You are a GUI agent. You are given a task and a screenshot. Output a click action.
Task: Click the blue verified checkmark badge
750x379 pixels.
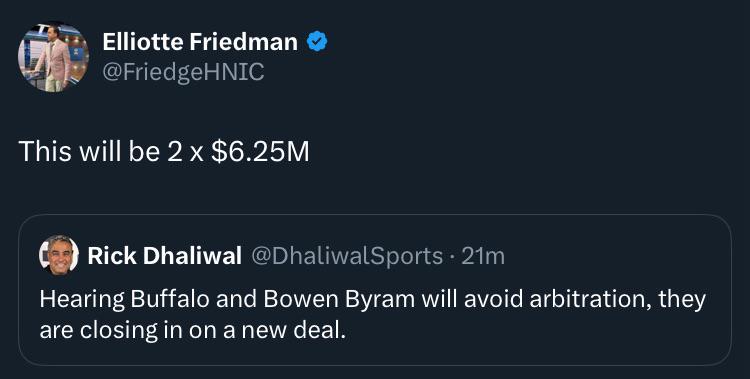[x=317, y=42]
